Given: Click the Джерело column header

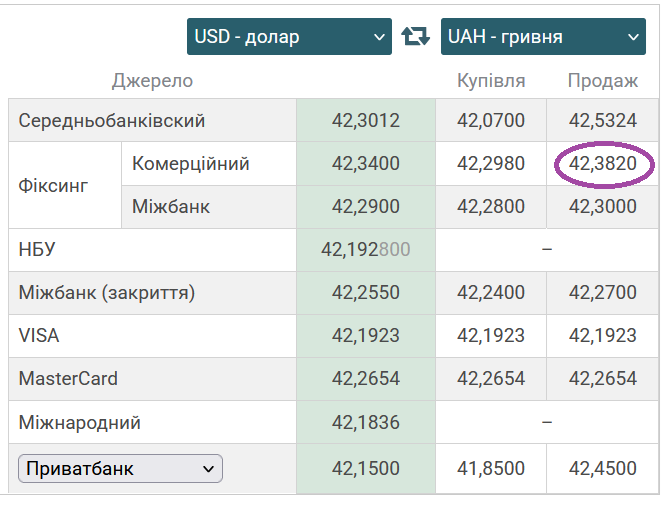Looking at the screenshot, I should click(152, 81).
